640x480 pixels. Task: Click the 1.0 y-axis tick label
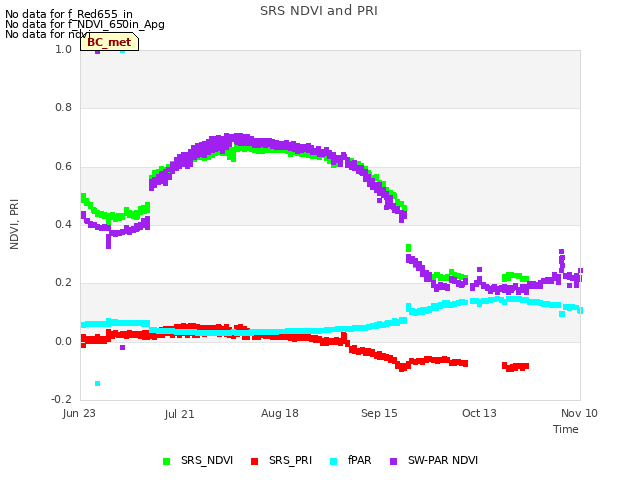point(64,49)
